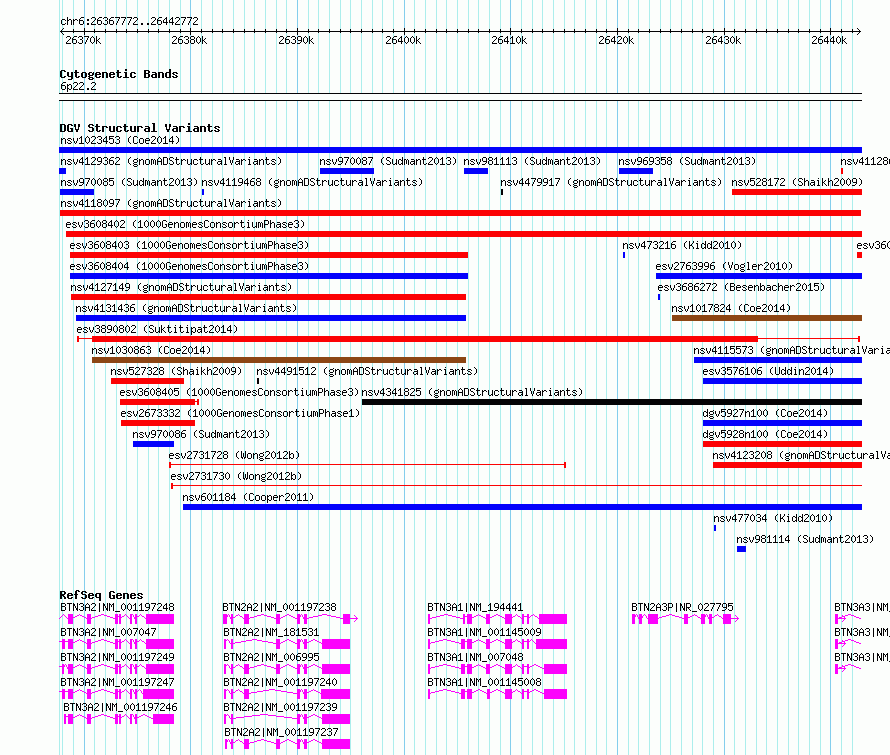Click nsv477034 (Kidd2010) variant label
Viewport: 890px width, 755px height.
[x=773, y=518]
